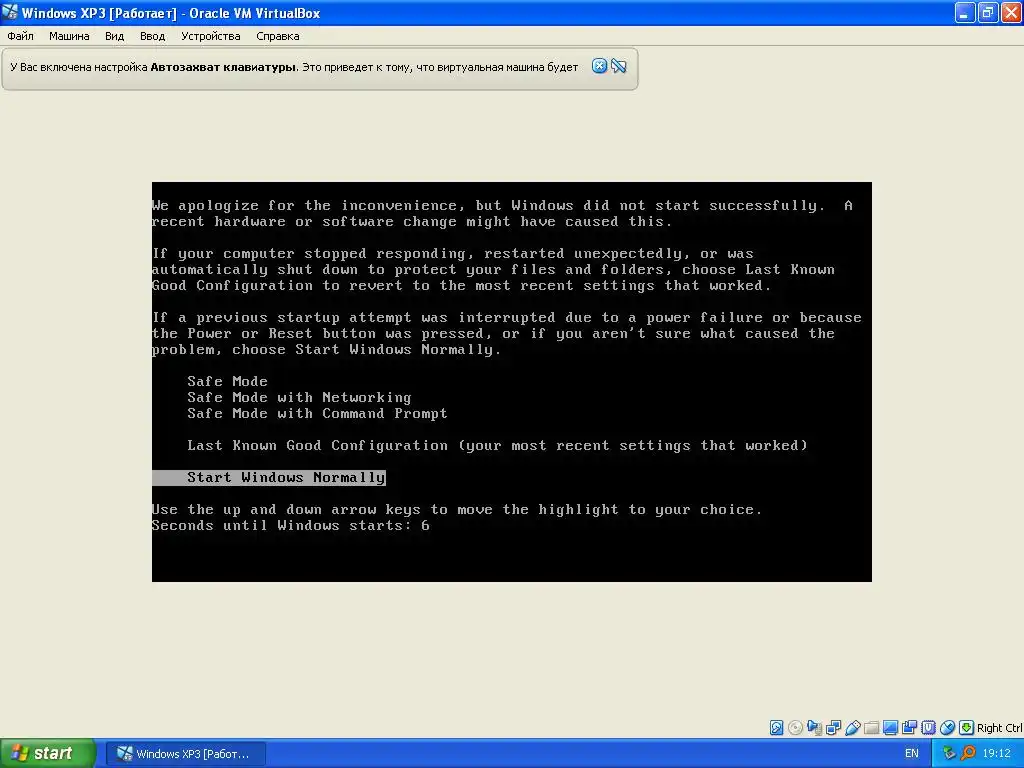This screenshot has width=1024, height=768.
Task: Click the optical disc indicator icon
Action: (x=795, y=728)
